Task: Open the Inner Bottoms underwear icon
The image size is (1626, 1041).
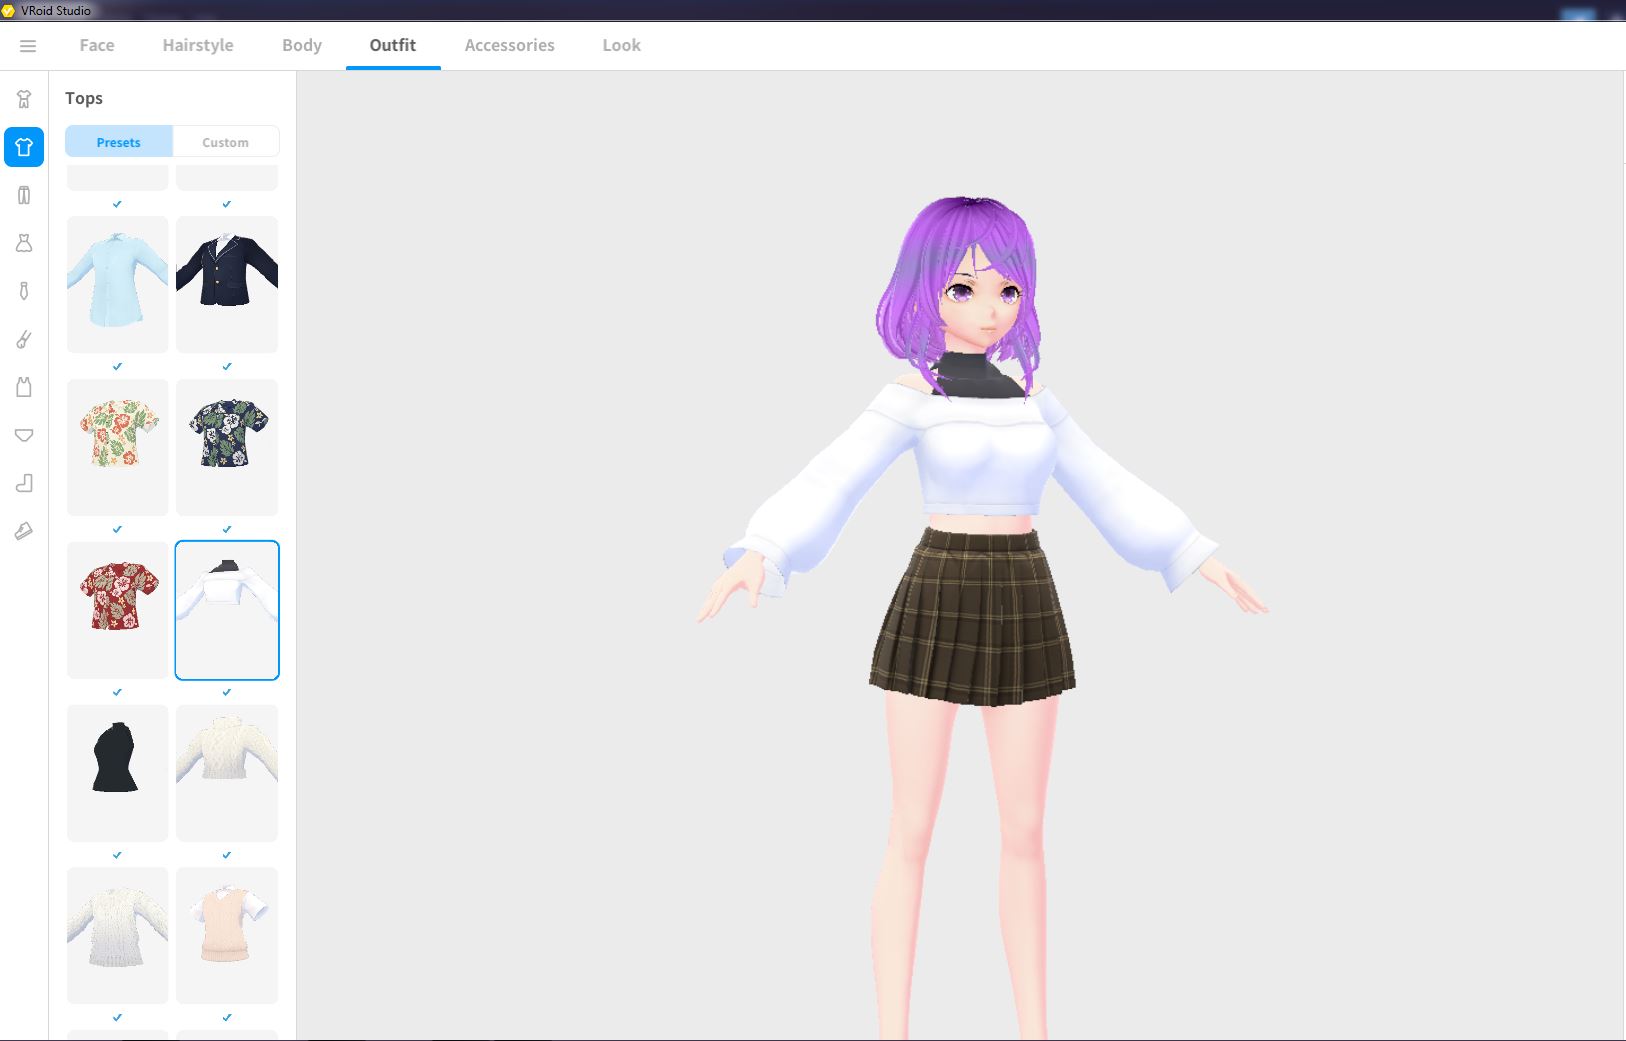Action: point(24,435)
